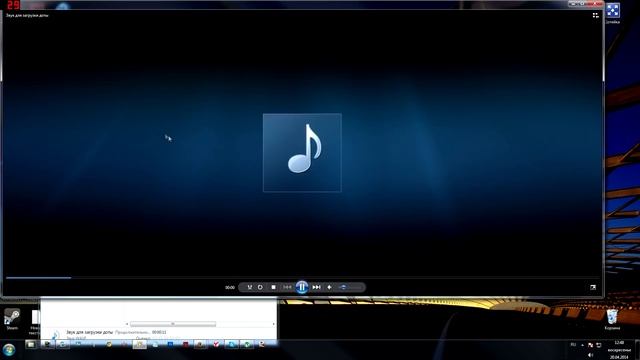Click the scrollbar right arrow in background window
This screenshot has width=640, height=360.
tap(273, 324)
